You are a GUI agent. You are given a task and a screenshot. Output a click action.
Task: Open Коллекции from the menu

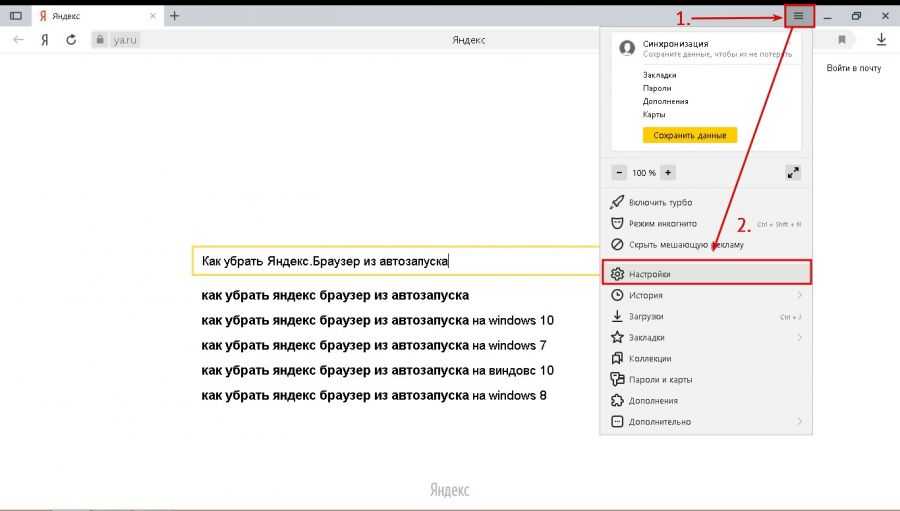point(706,358)
